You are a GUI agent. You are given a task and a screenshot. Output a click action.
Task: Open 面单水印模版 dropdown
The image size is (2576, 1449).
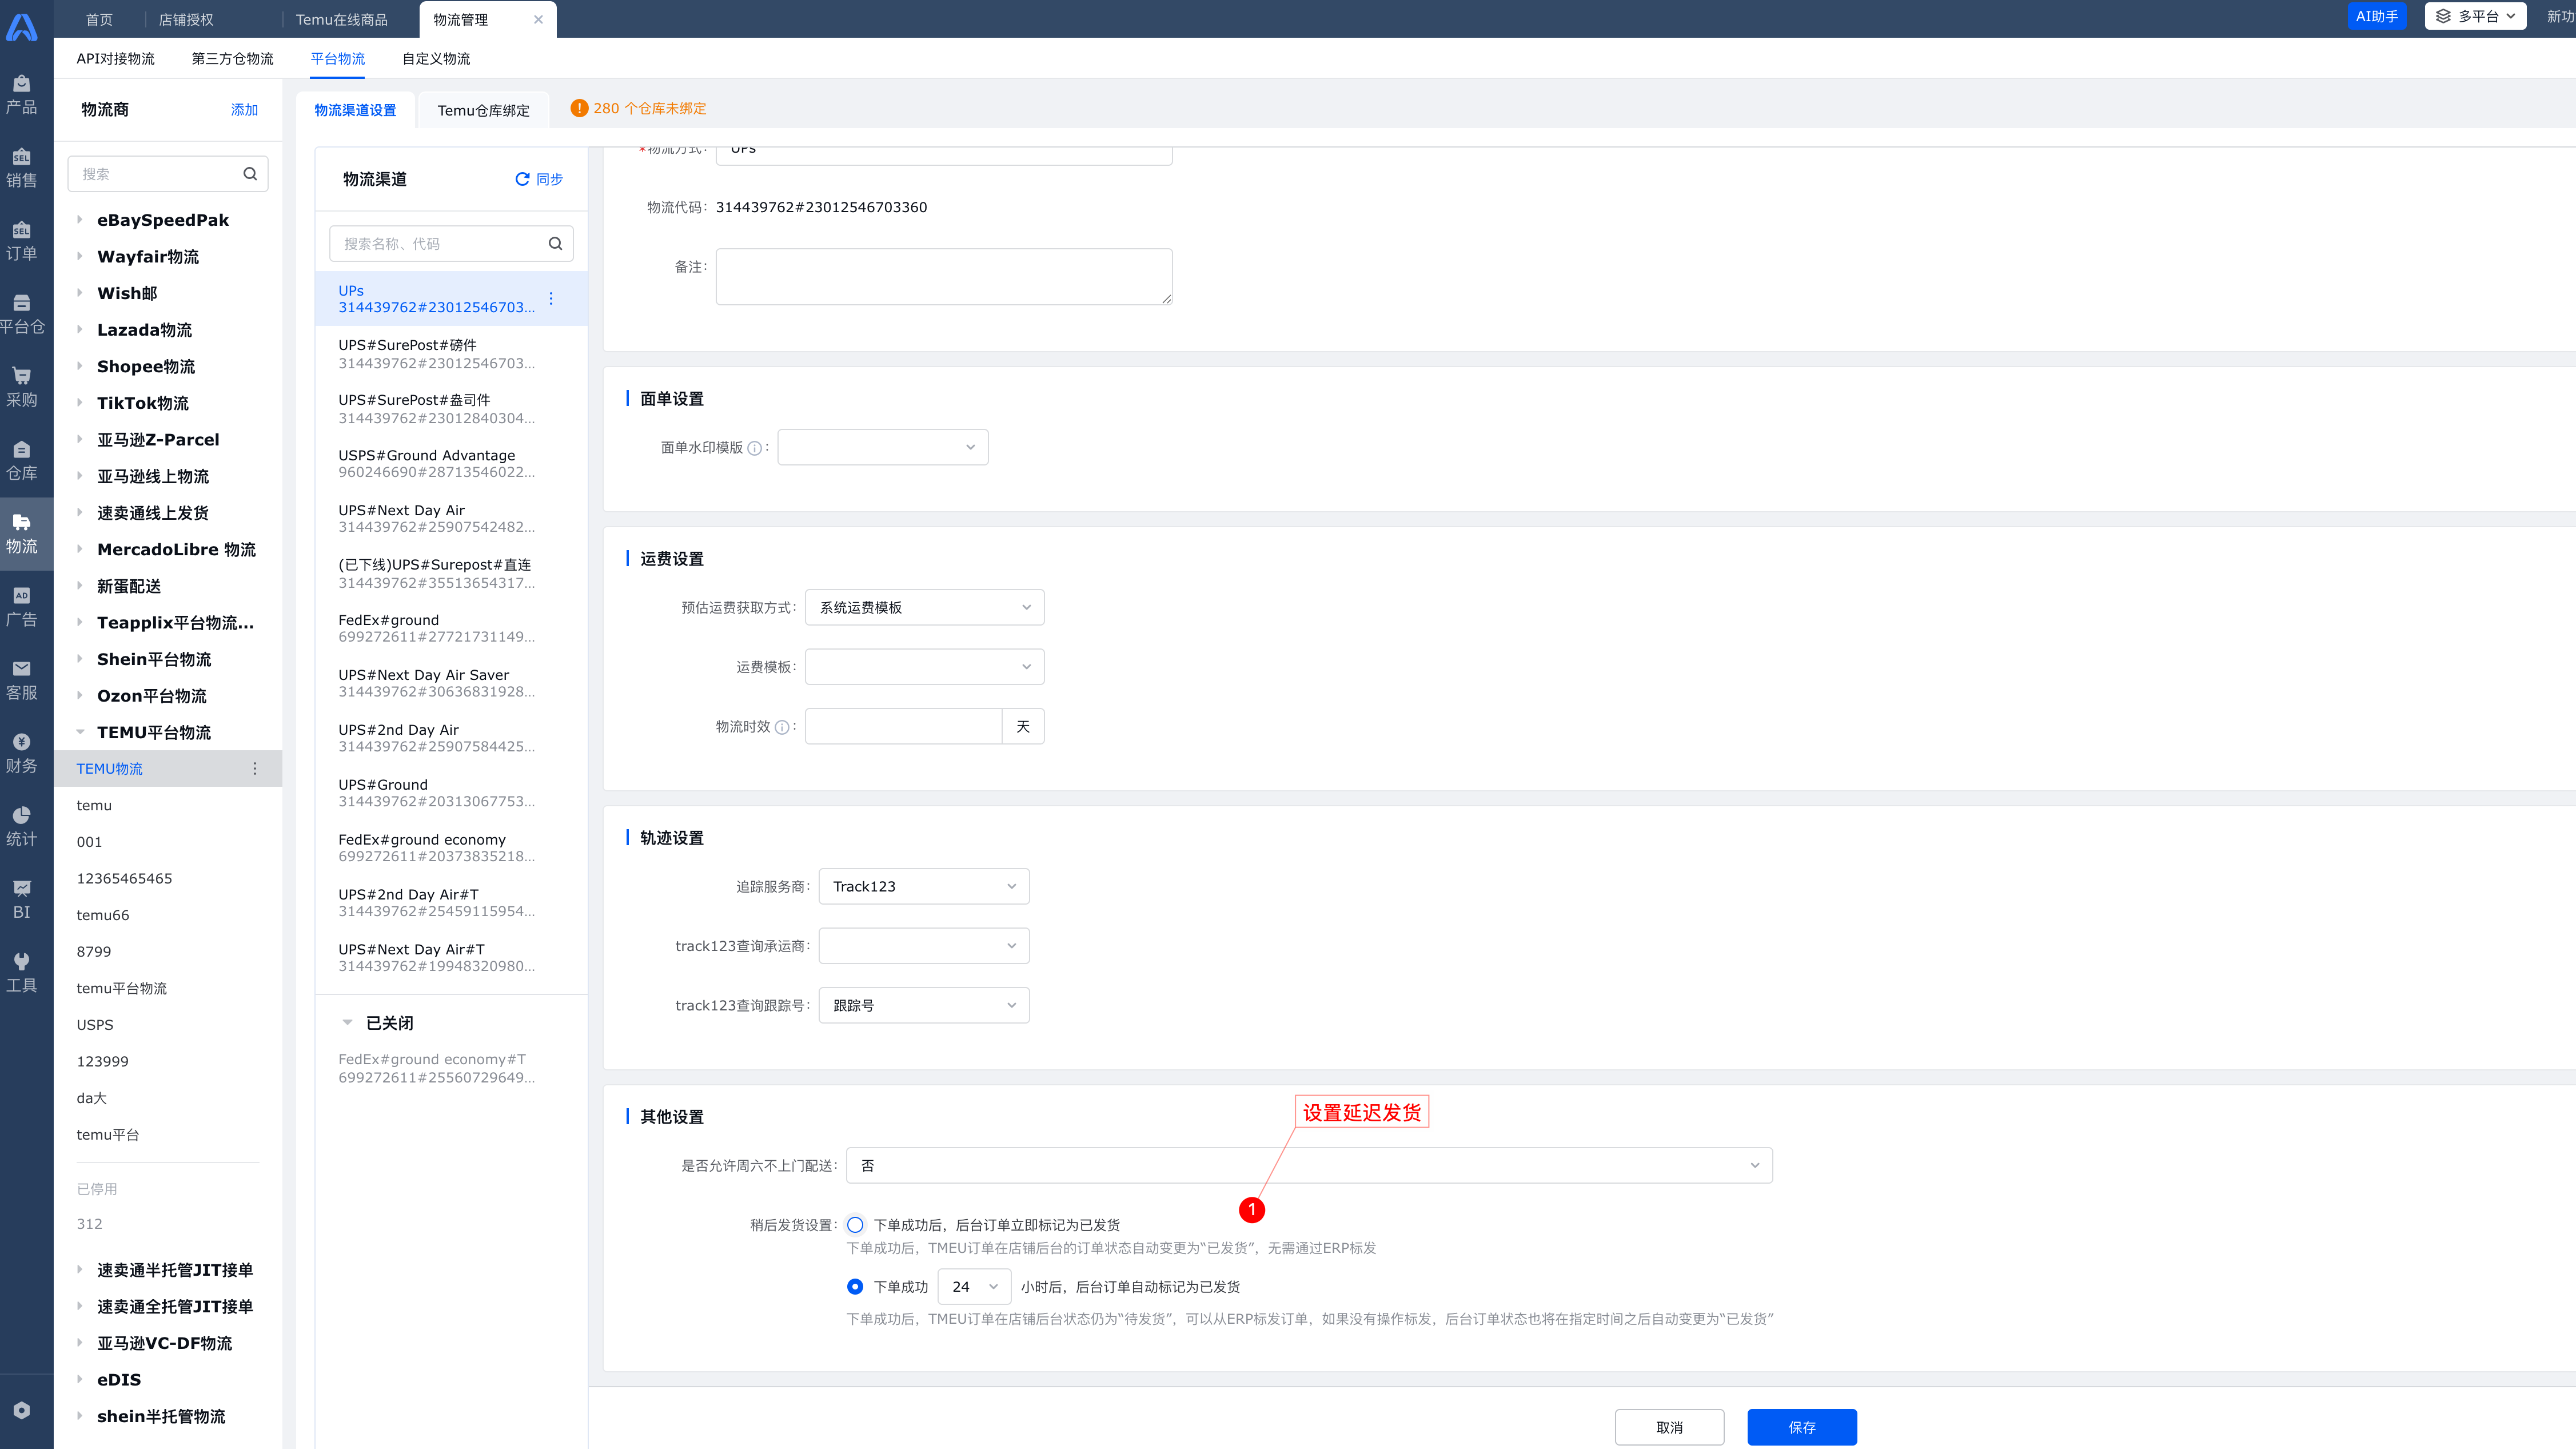pos(883,447)
